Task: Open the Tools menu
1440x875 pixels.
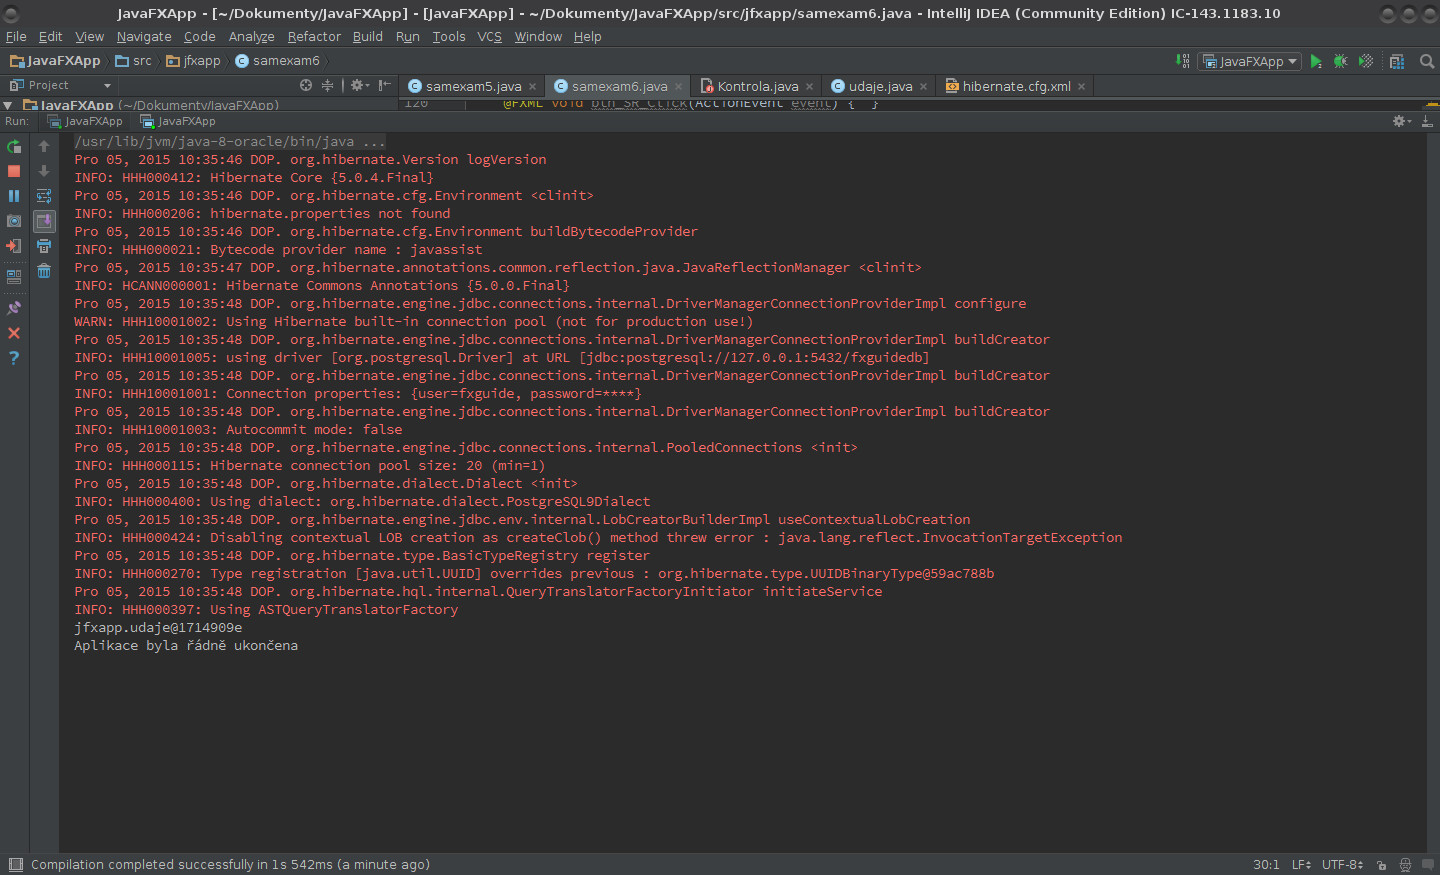Action: tap(449, 37)
